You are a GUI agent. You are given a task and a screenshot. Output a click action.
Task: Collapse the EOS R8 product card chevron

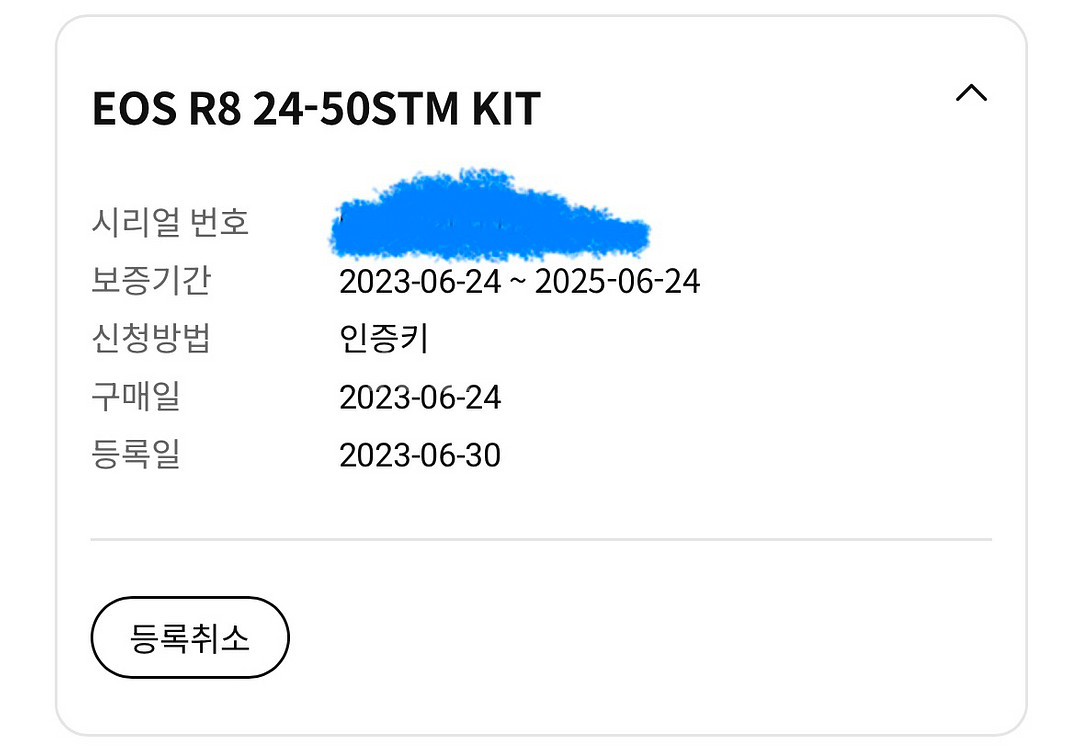point(971,93)
